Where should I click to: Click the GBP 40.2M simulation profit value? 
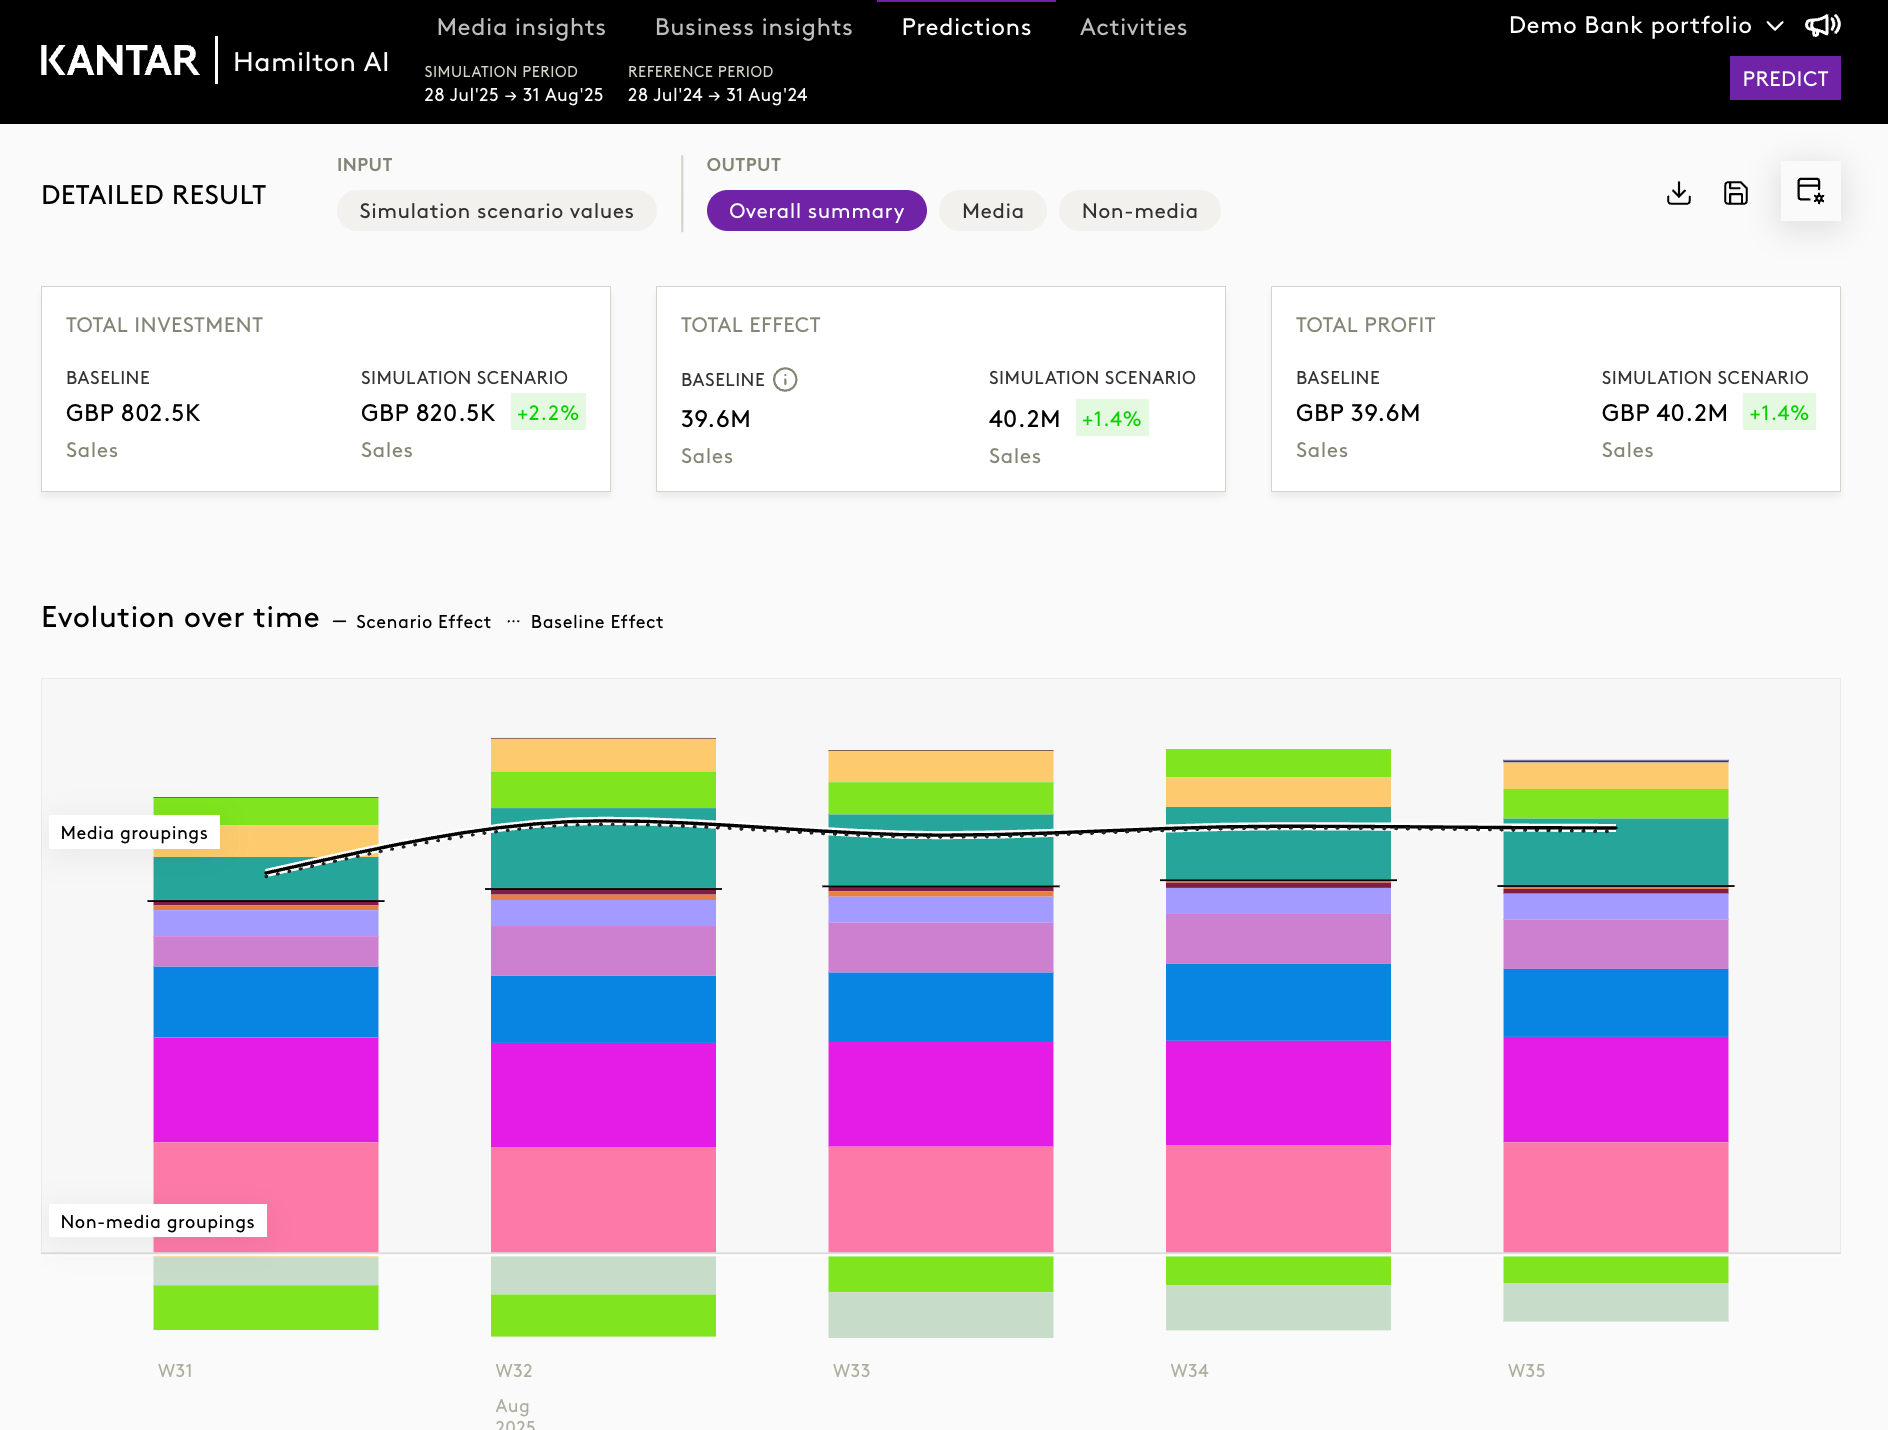(1665, 413)
